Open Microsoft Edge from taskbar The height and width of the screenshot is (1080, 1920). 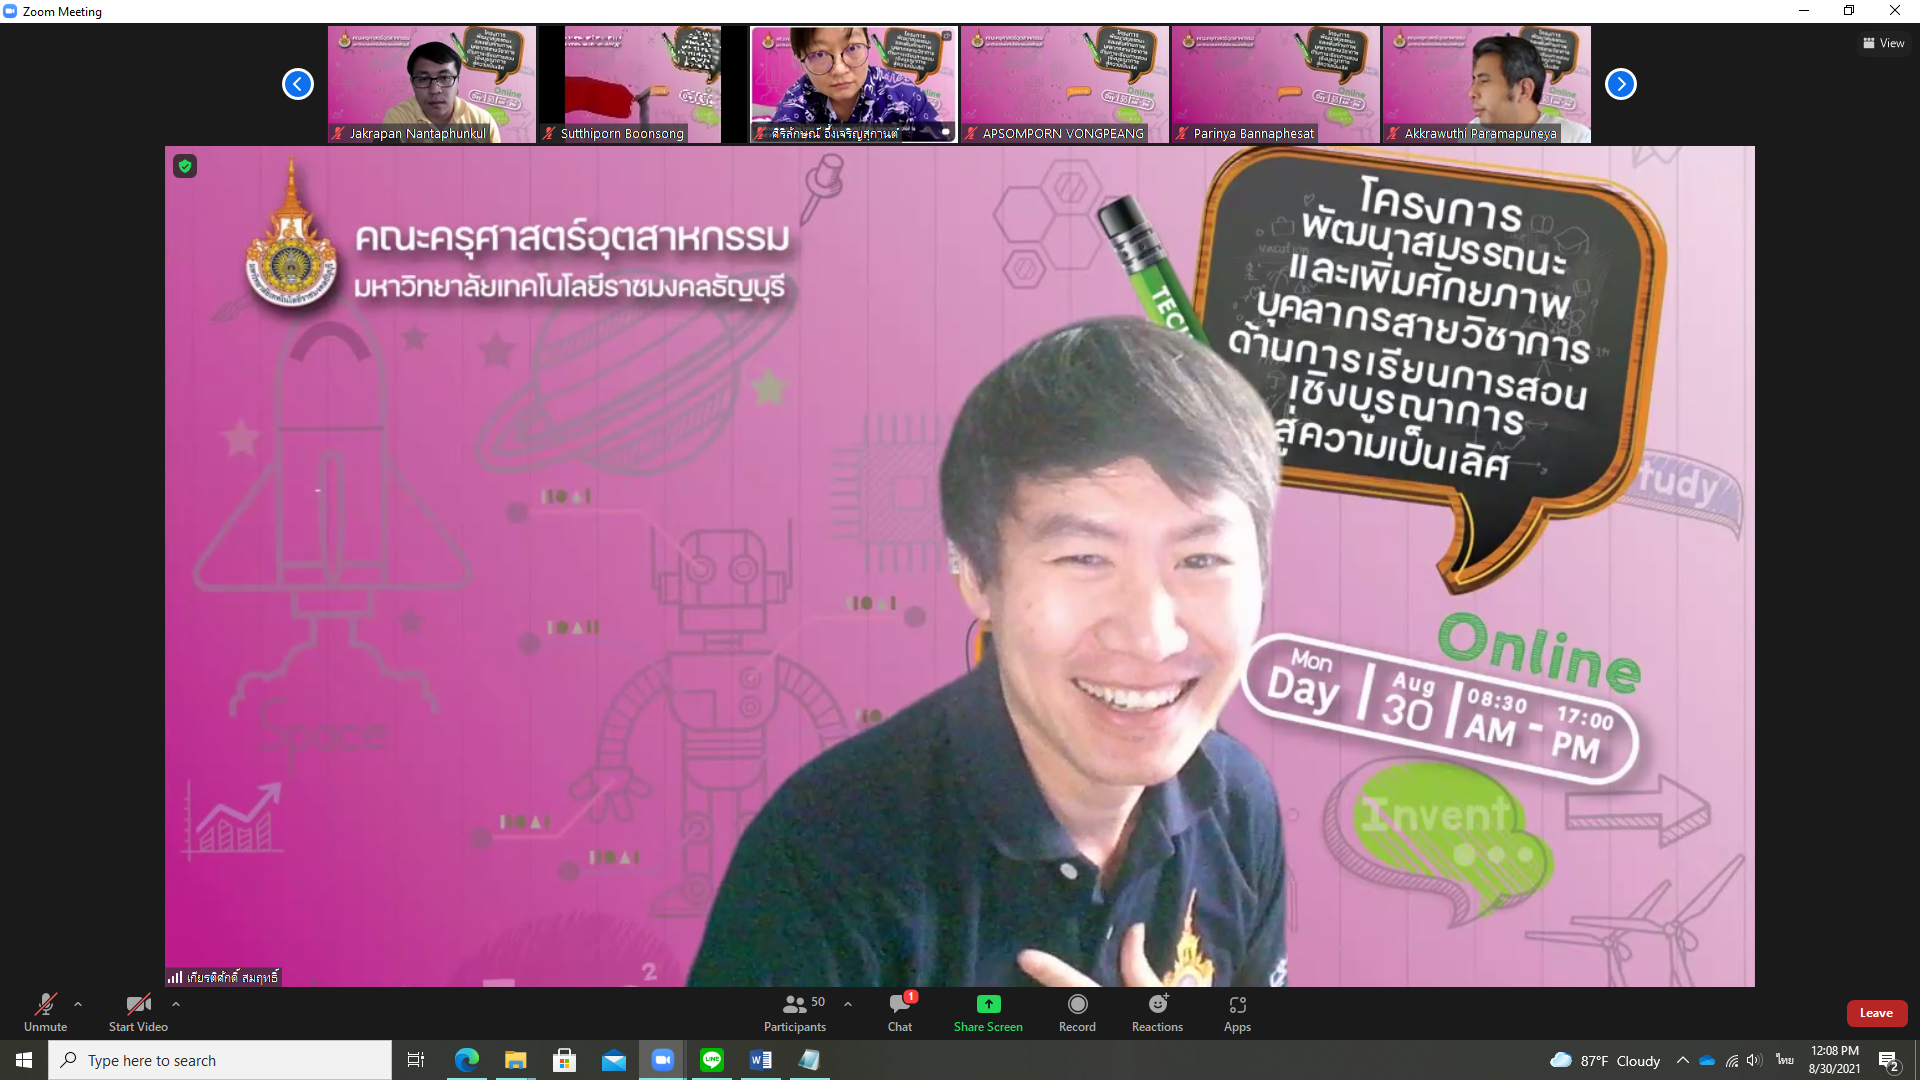[x=466, y=1060]
